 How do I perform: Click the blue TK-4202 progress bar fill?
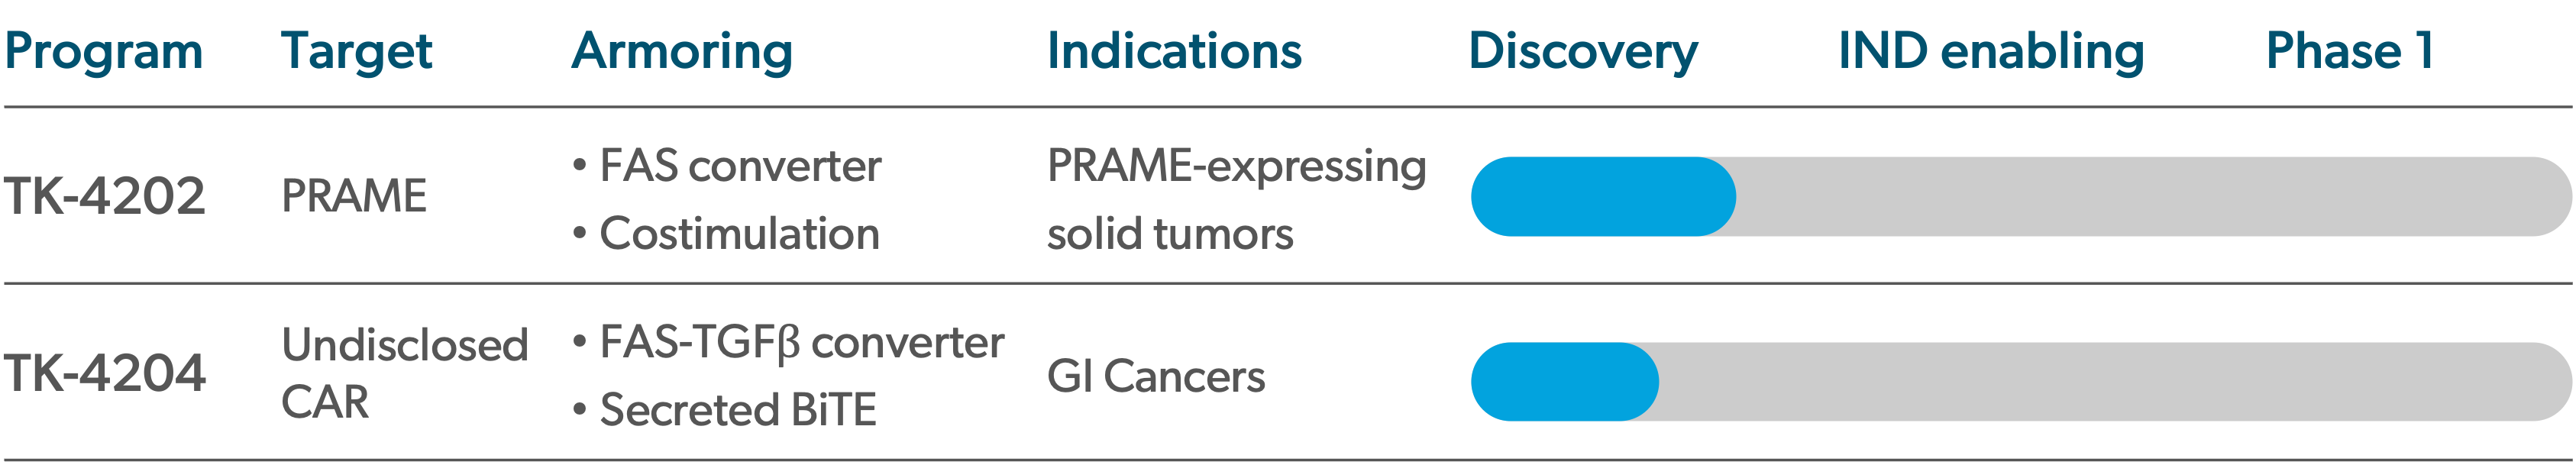pos(1603,197)
